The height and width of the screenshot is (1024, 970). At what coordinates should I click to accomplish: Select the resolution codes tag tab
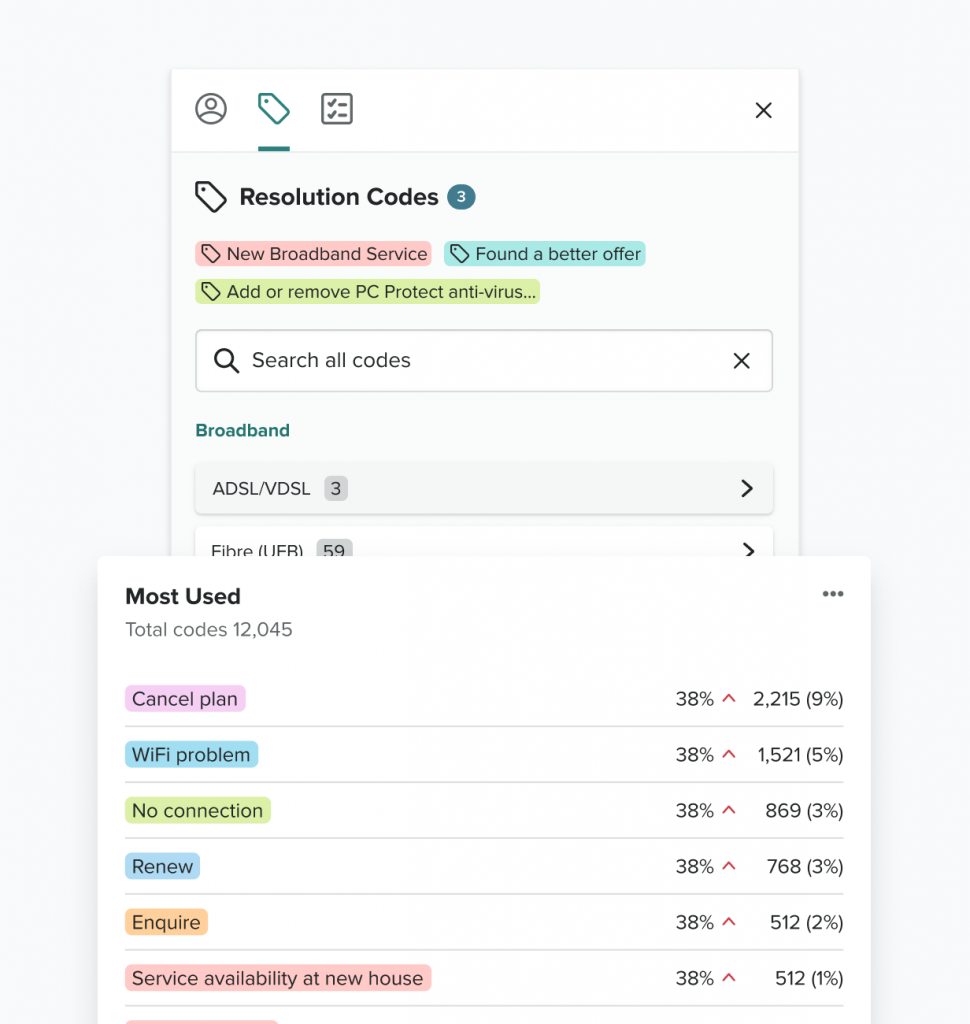point(274,109)
